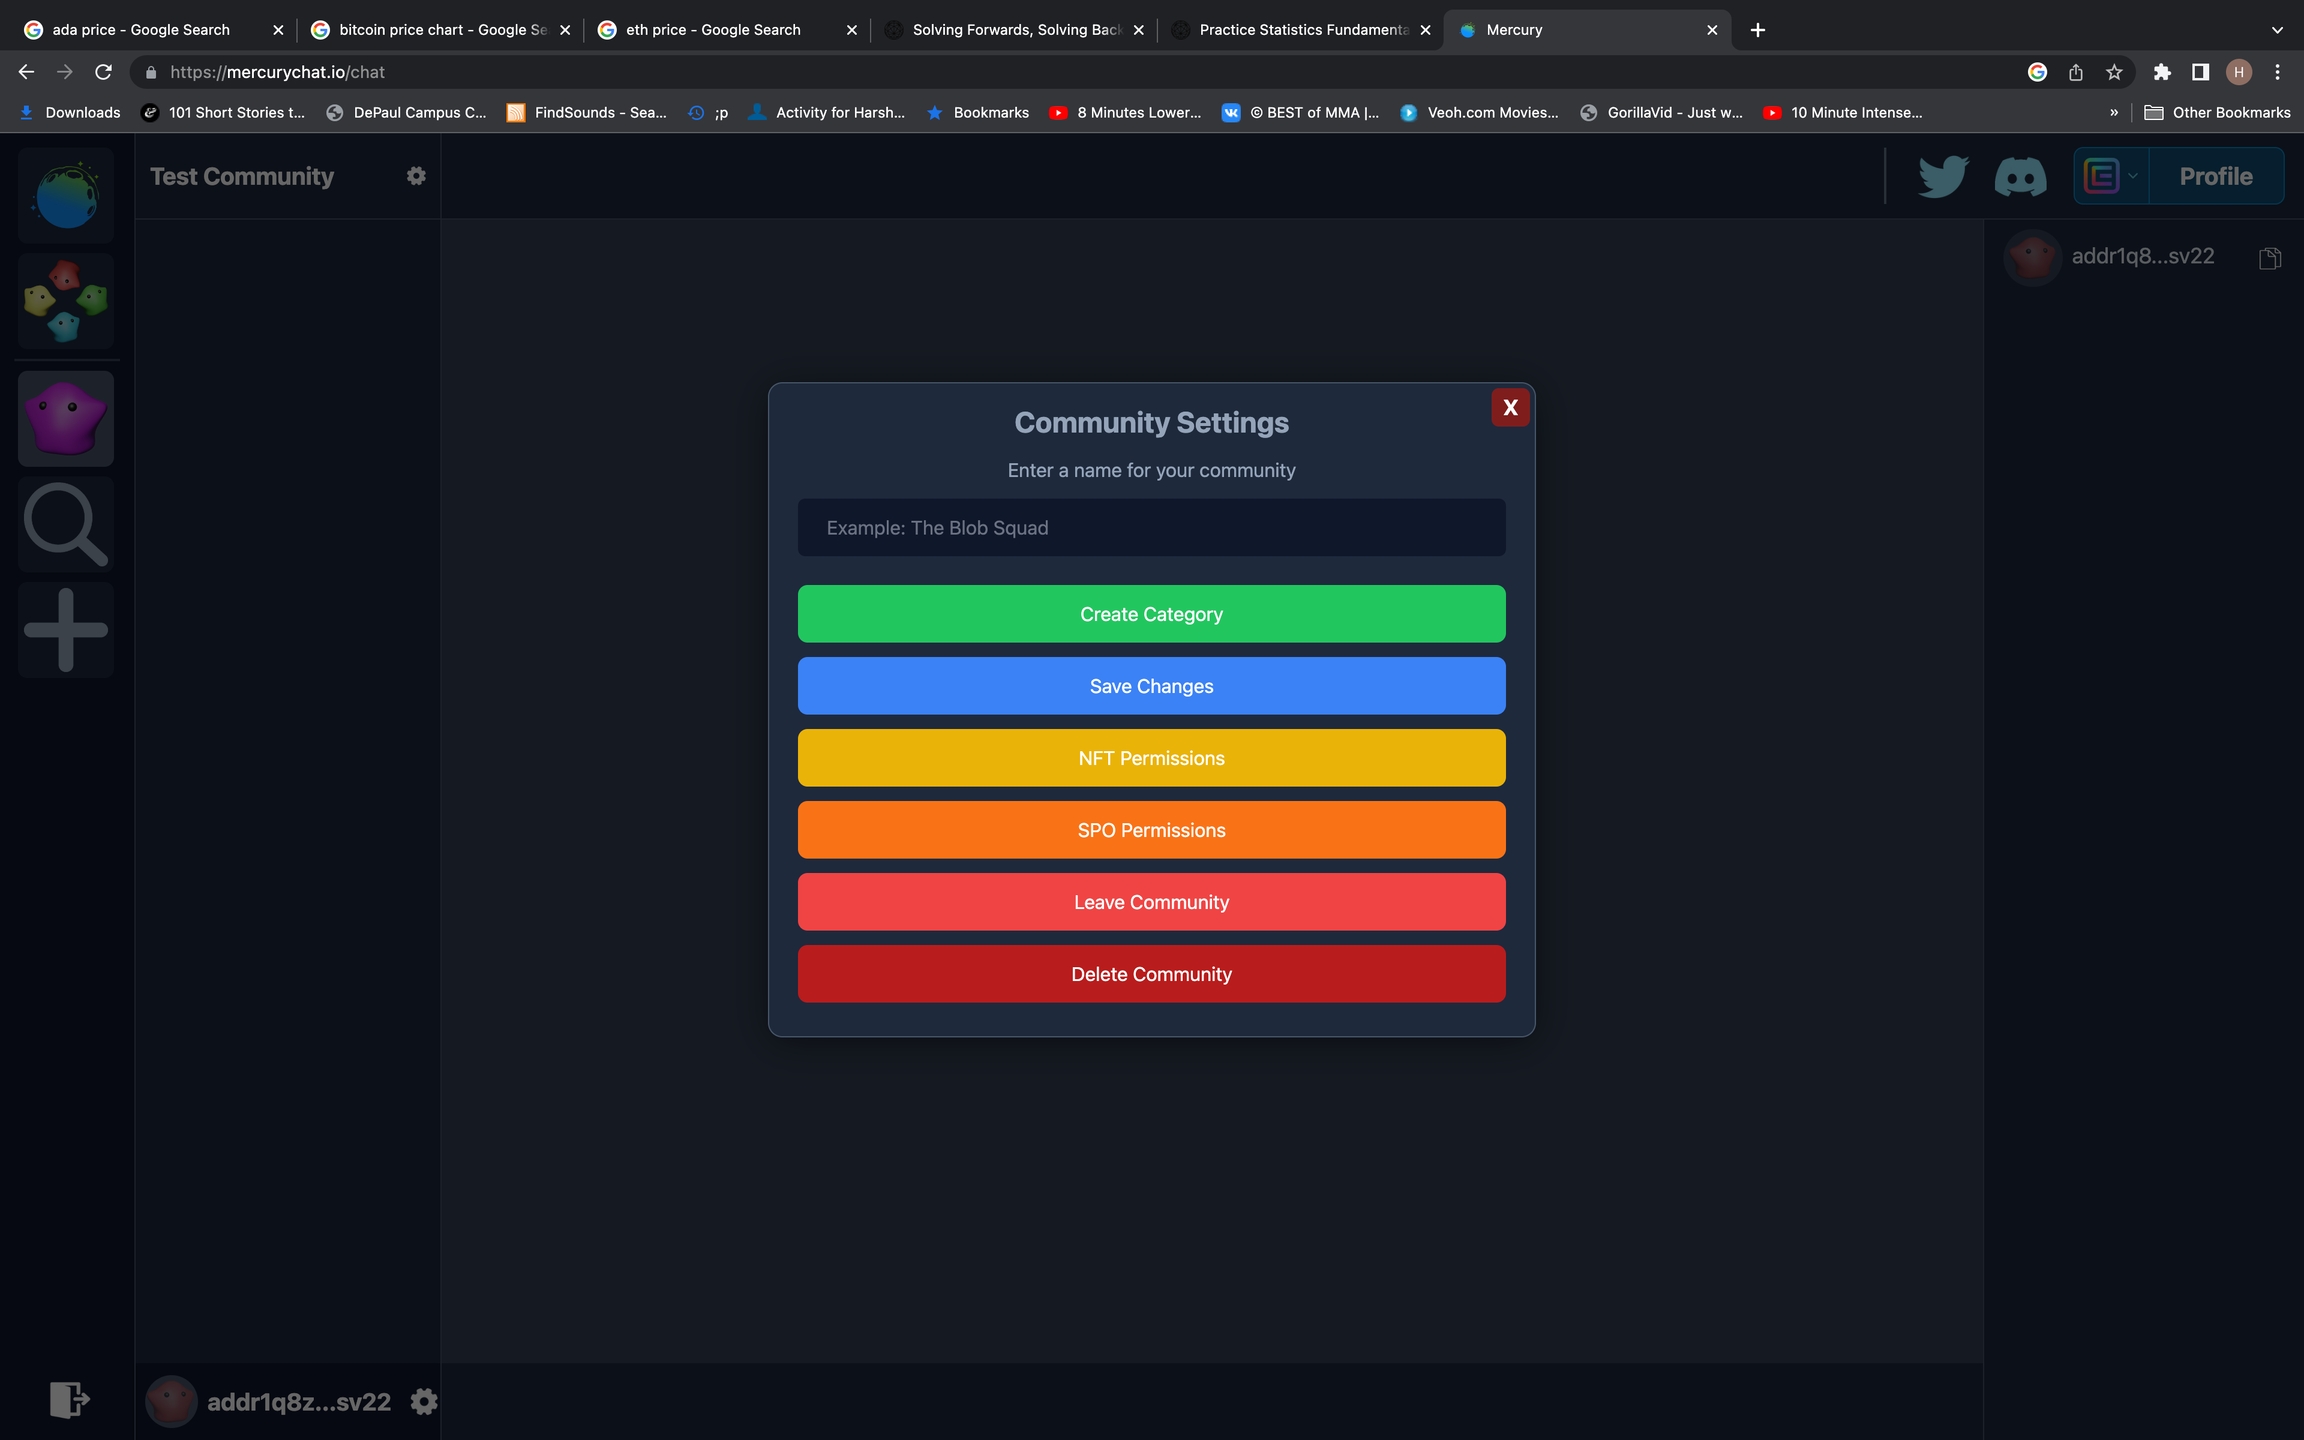
Task: Open the Discord icon link
Action: pyautogui.click(x=2020, y=177)
